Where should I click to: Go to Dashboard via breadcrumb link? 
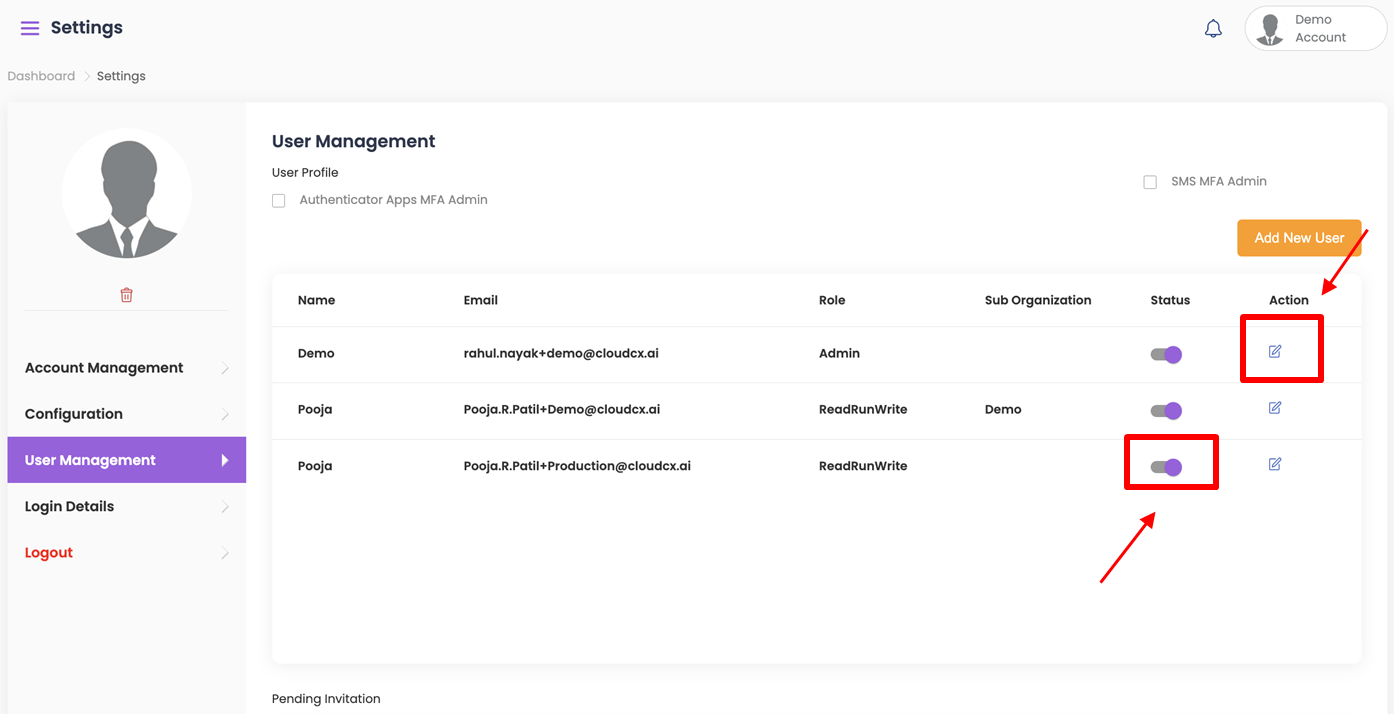[41, 76]
